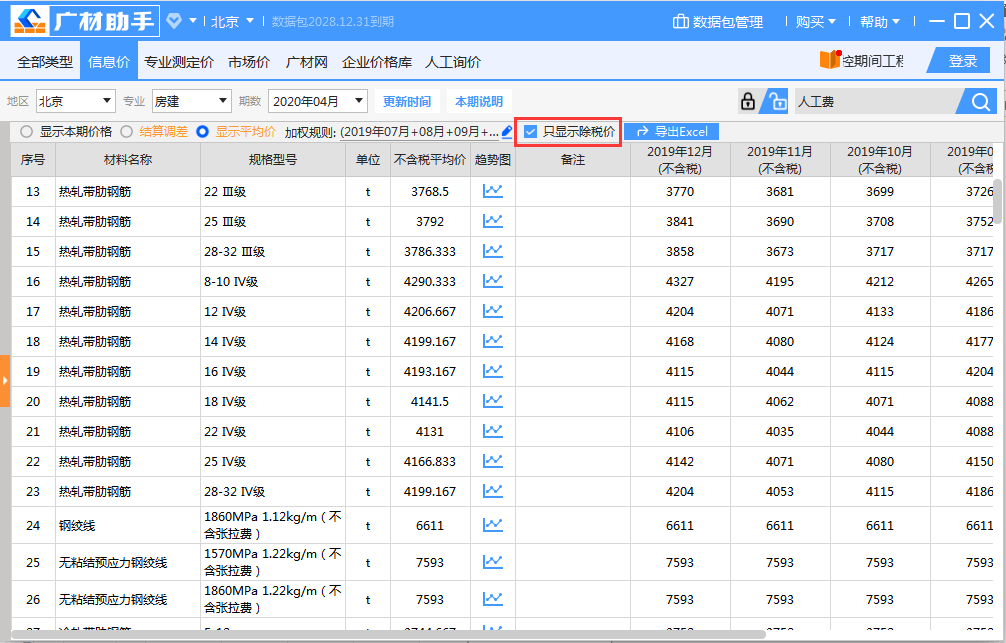1006x643 pixels.
Task: Open dropdown arrow next to diamond icon
Action: point(192,21)
